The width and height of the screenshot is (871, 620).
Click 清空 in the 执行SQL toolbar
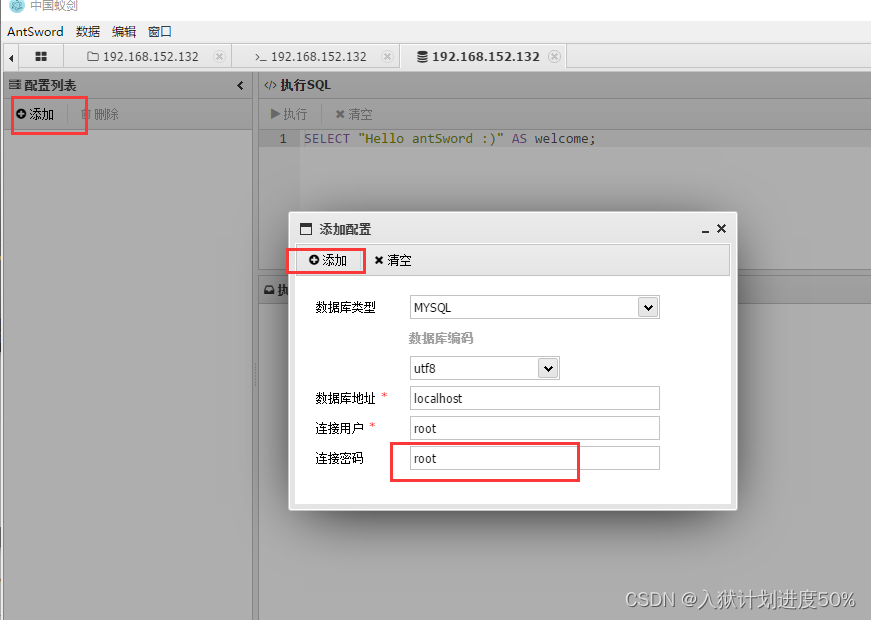point(354,114)
